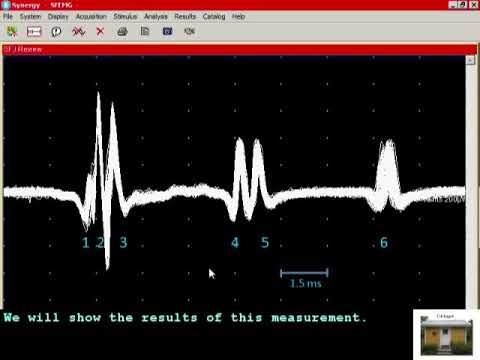Viewport: 480px width, 360px height.
Task: Restore down the Synergy window
Action: [x=463, y=5]
